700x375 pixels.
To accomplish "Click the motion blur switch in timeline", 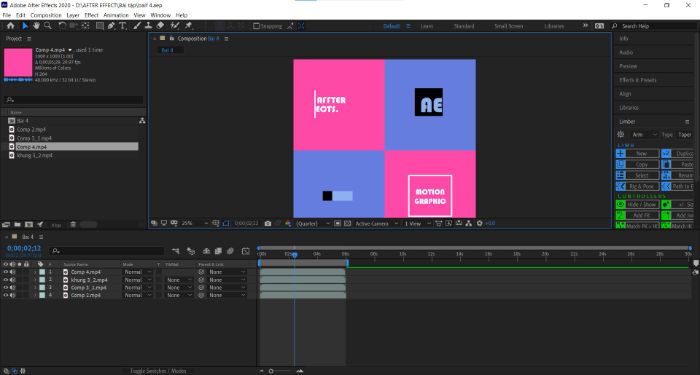I will [x=230, y=251].
